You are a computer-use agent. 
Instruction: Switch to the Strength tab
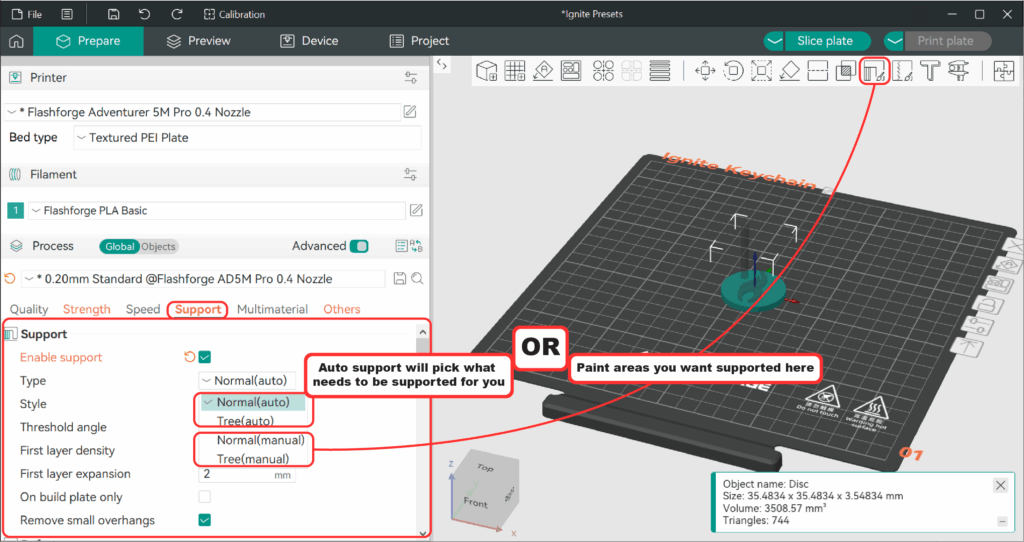86,310
